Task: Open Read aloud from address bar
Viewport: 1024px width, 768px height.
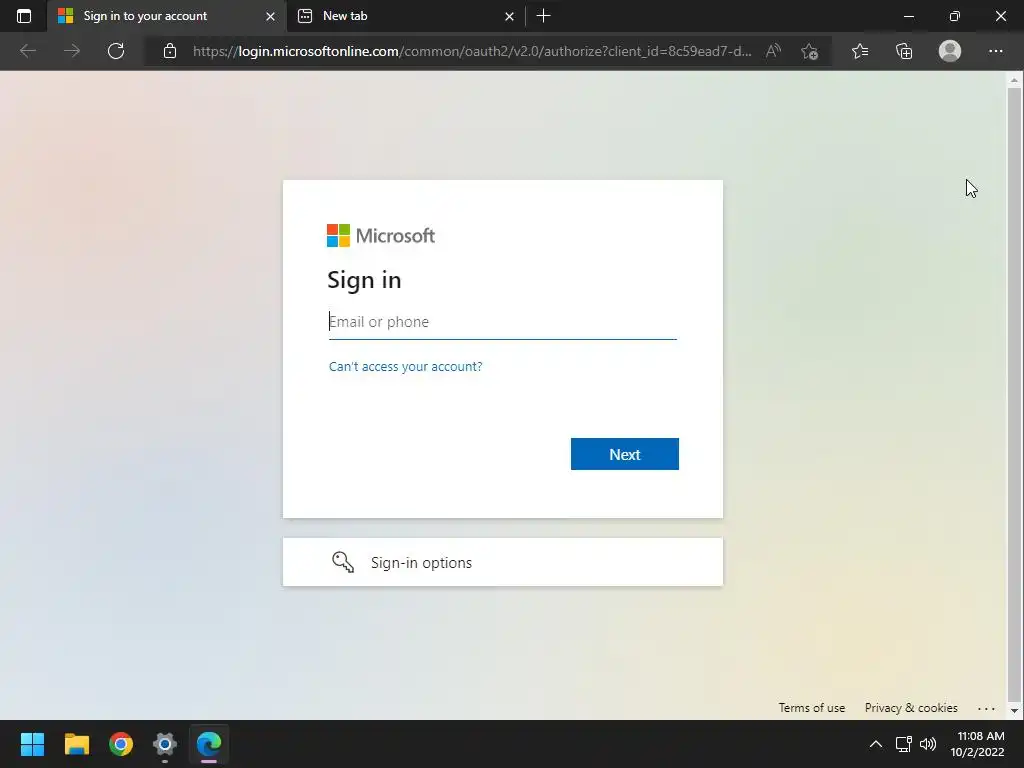Action: tap(773, 51)
